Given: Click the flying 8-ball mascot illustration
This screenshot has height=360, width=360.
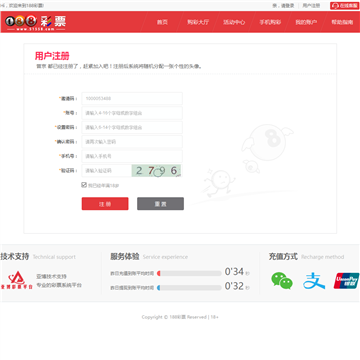Looking at the screenshot, I should click(x=267, y=141).
